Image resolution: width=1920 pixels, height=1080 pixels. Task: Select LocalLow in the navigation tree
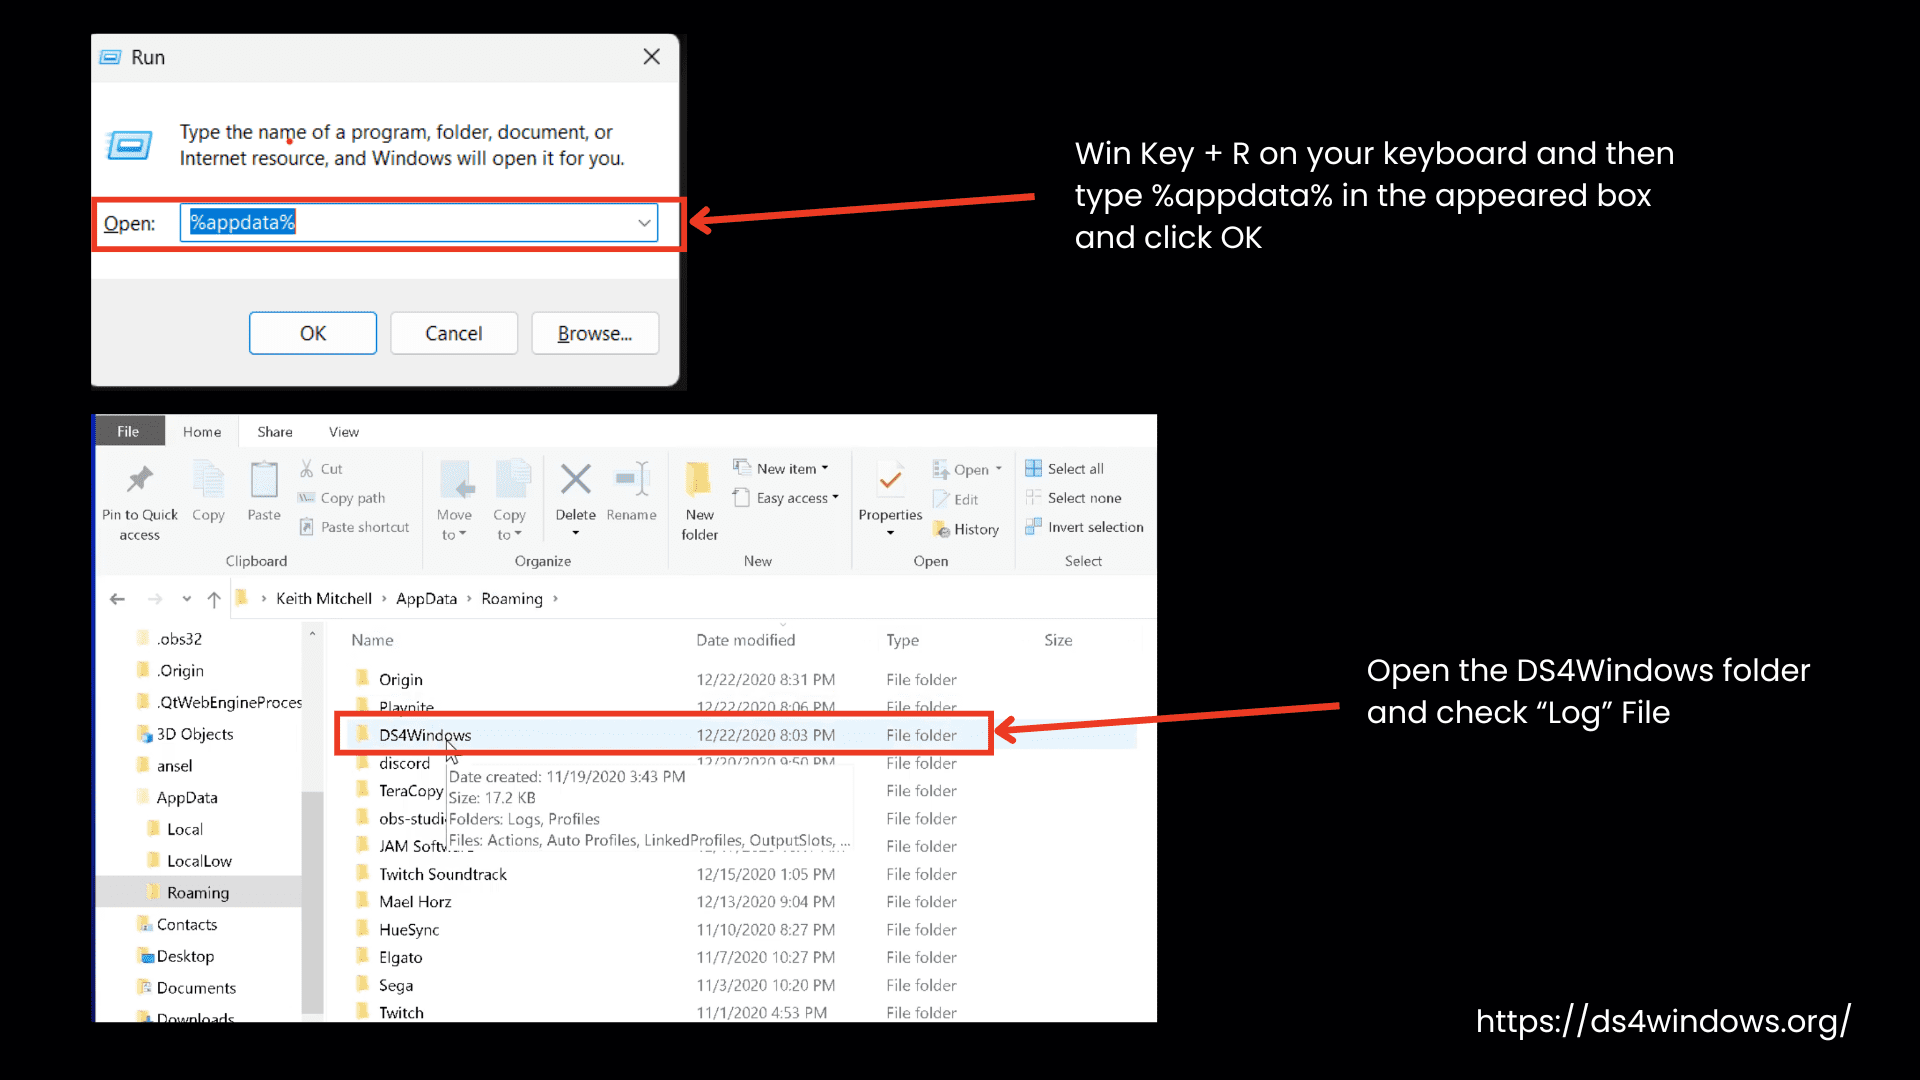pyautogui.click(x=199, y=861)
